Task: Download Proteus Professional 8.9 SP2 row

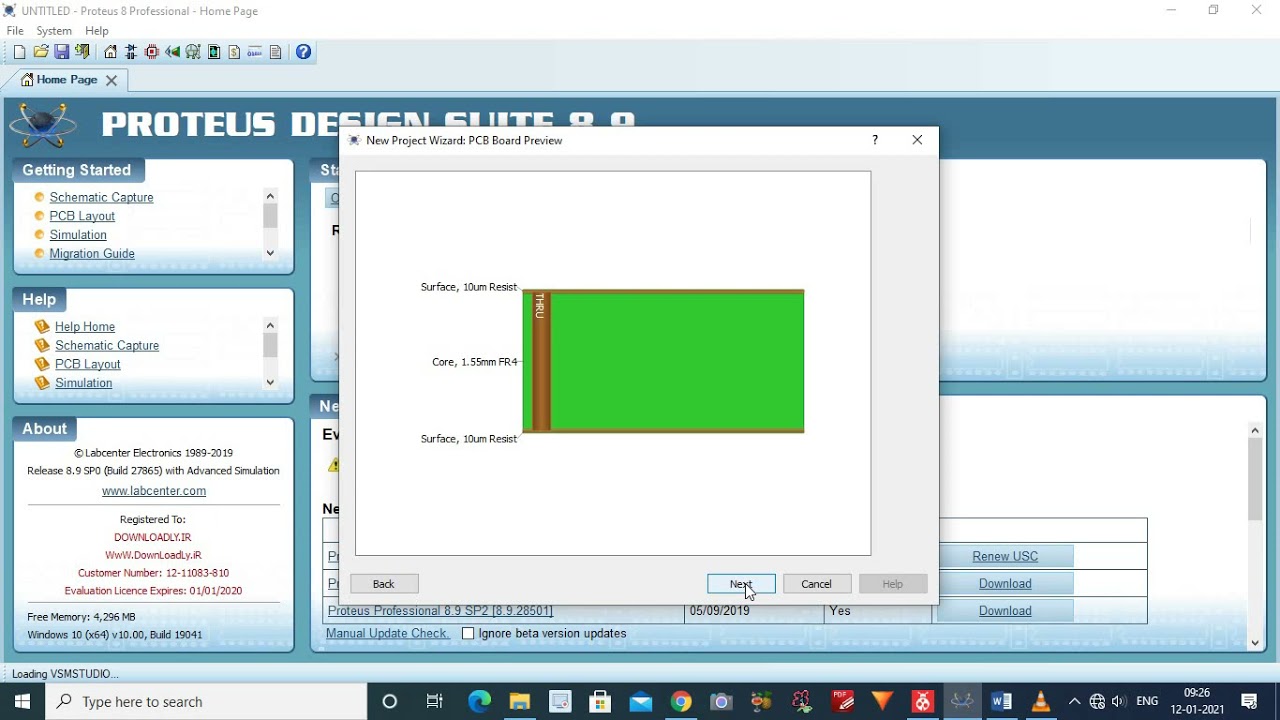Action: 1005,611
